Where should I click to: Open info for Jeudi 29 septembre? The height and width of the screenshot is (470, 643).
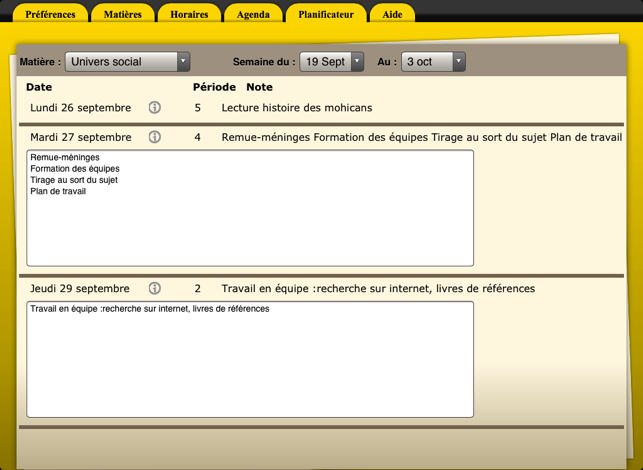[x=155, y=288]
